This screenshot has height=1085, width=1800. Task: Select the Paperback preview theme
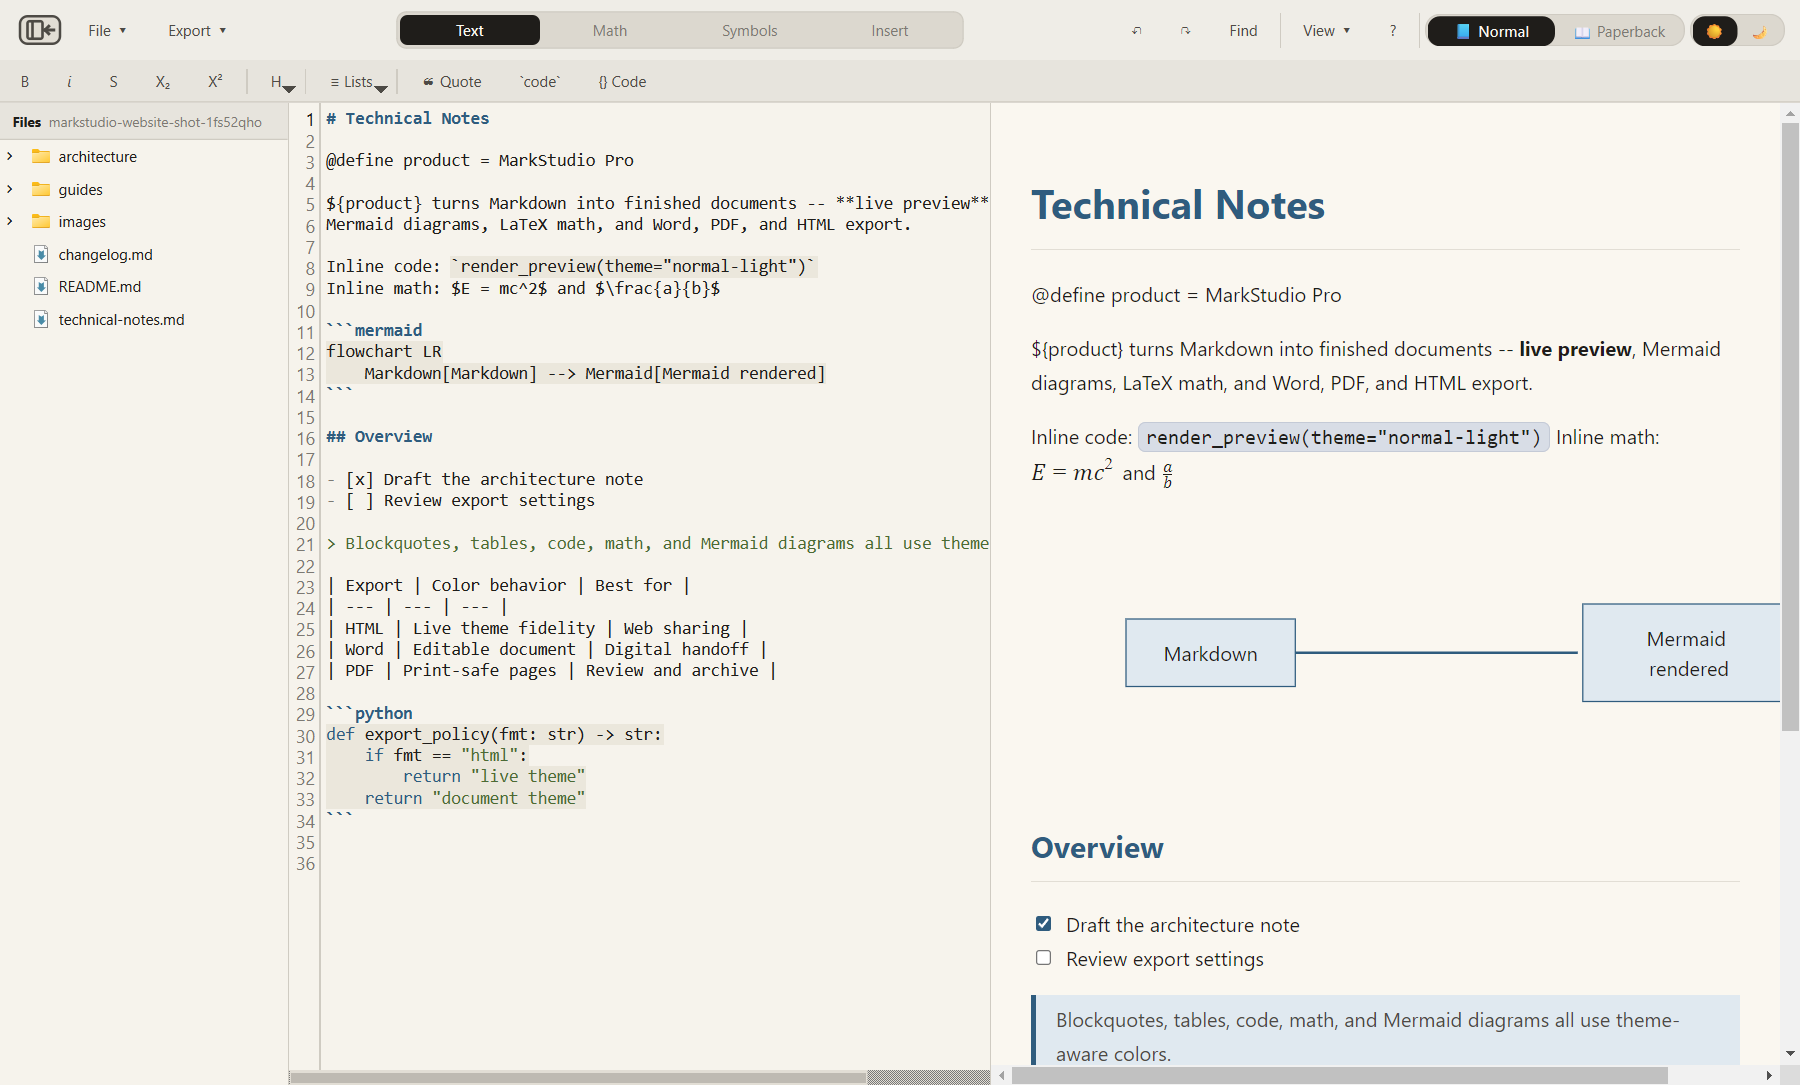(1620, 31)
